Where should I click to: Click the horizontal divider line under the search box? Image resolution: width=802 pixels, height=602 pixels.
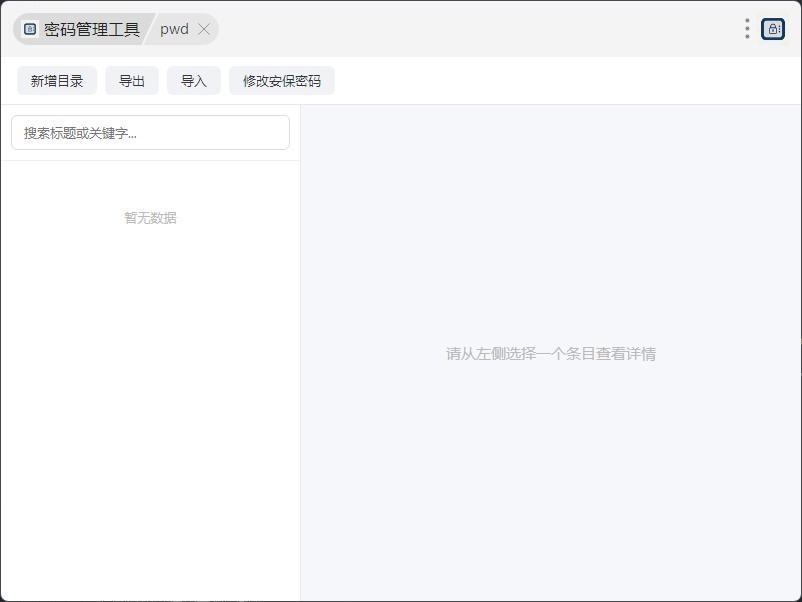[150, 161]
